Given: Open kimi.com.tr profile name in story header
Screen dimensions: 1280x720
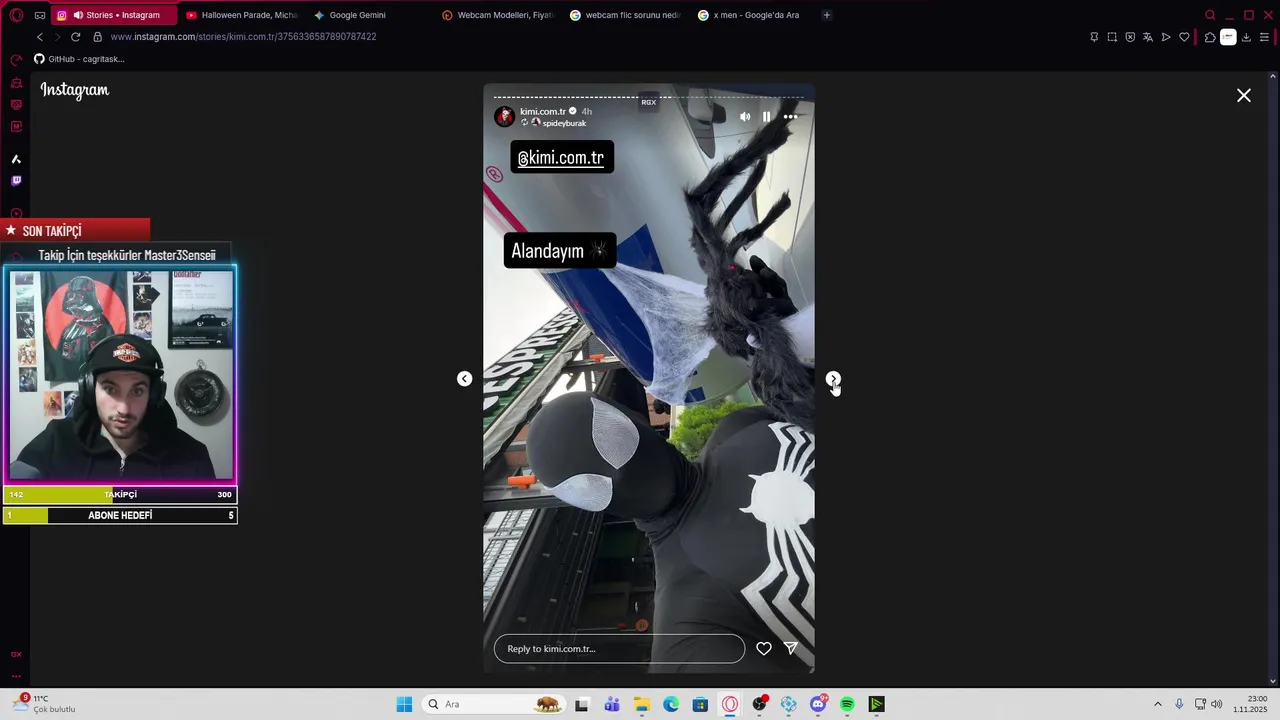Looking at the screenshot, I should point(543,111).
